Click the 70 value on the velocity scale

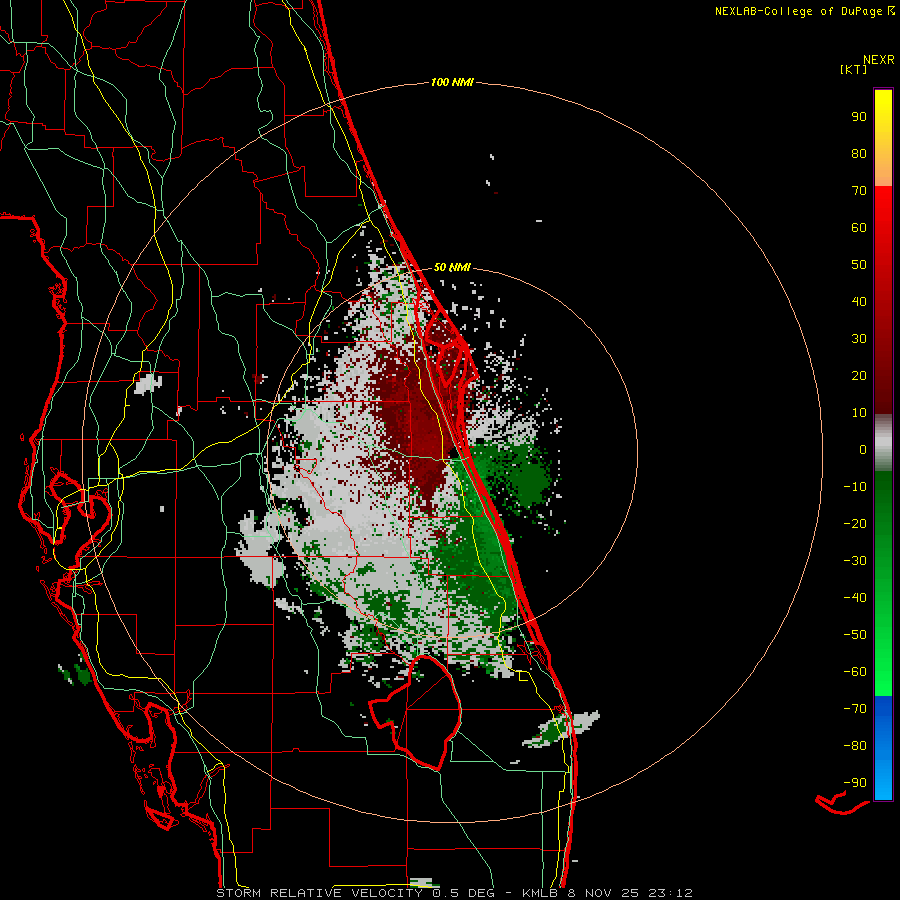click(859, 191)
